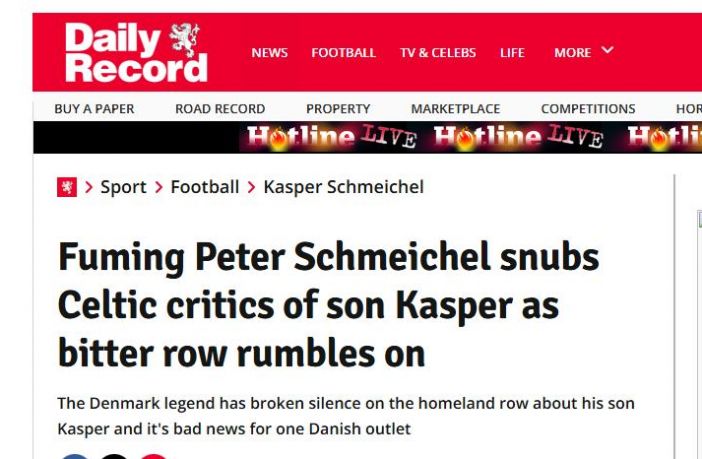Click the blue circular share icon
702x459 pixels.
[75, 456]
